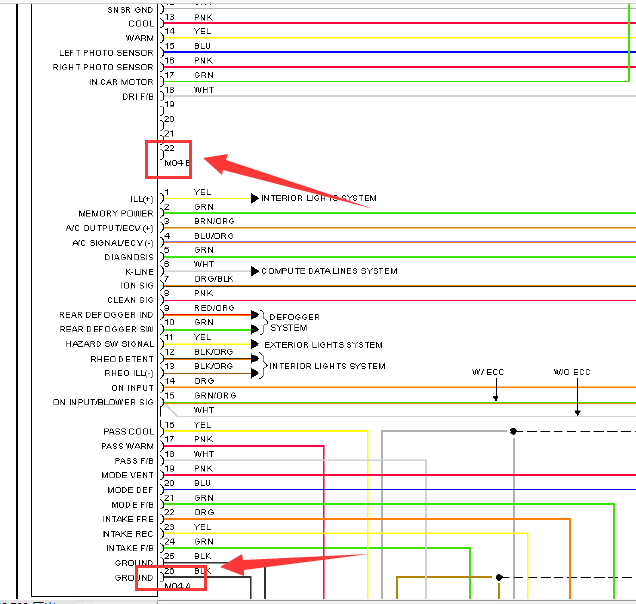Click the arrowhead on HAZARD SW SIGNAL wire
636x604 pixels.
click(x=255, y=344)
